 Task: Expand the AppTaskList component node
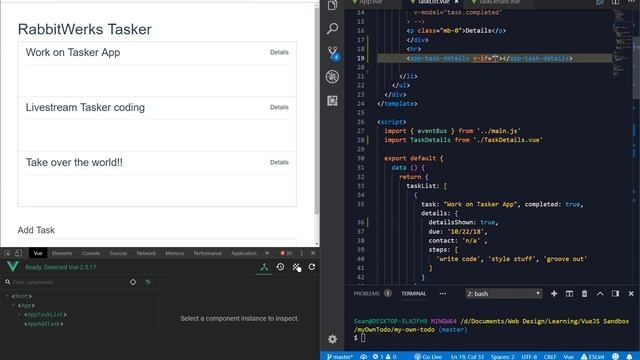19,315
